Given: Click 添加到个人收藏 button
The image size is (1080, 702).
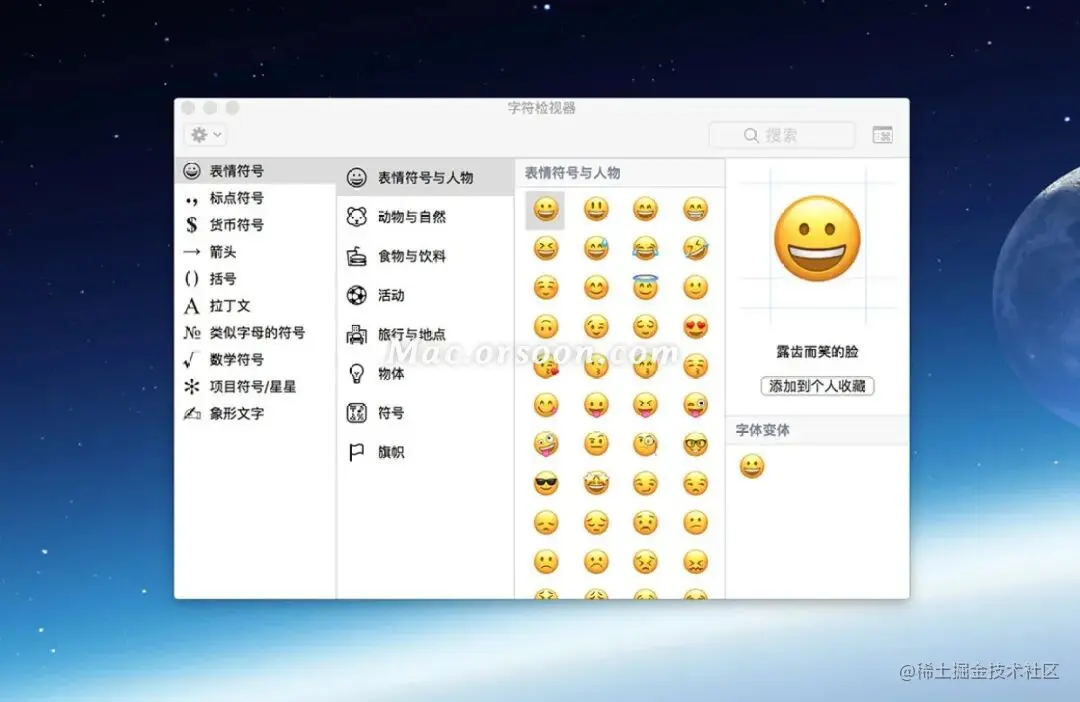Looking at the screenshot, I should click(x=818, y=386).
